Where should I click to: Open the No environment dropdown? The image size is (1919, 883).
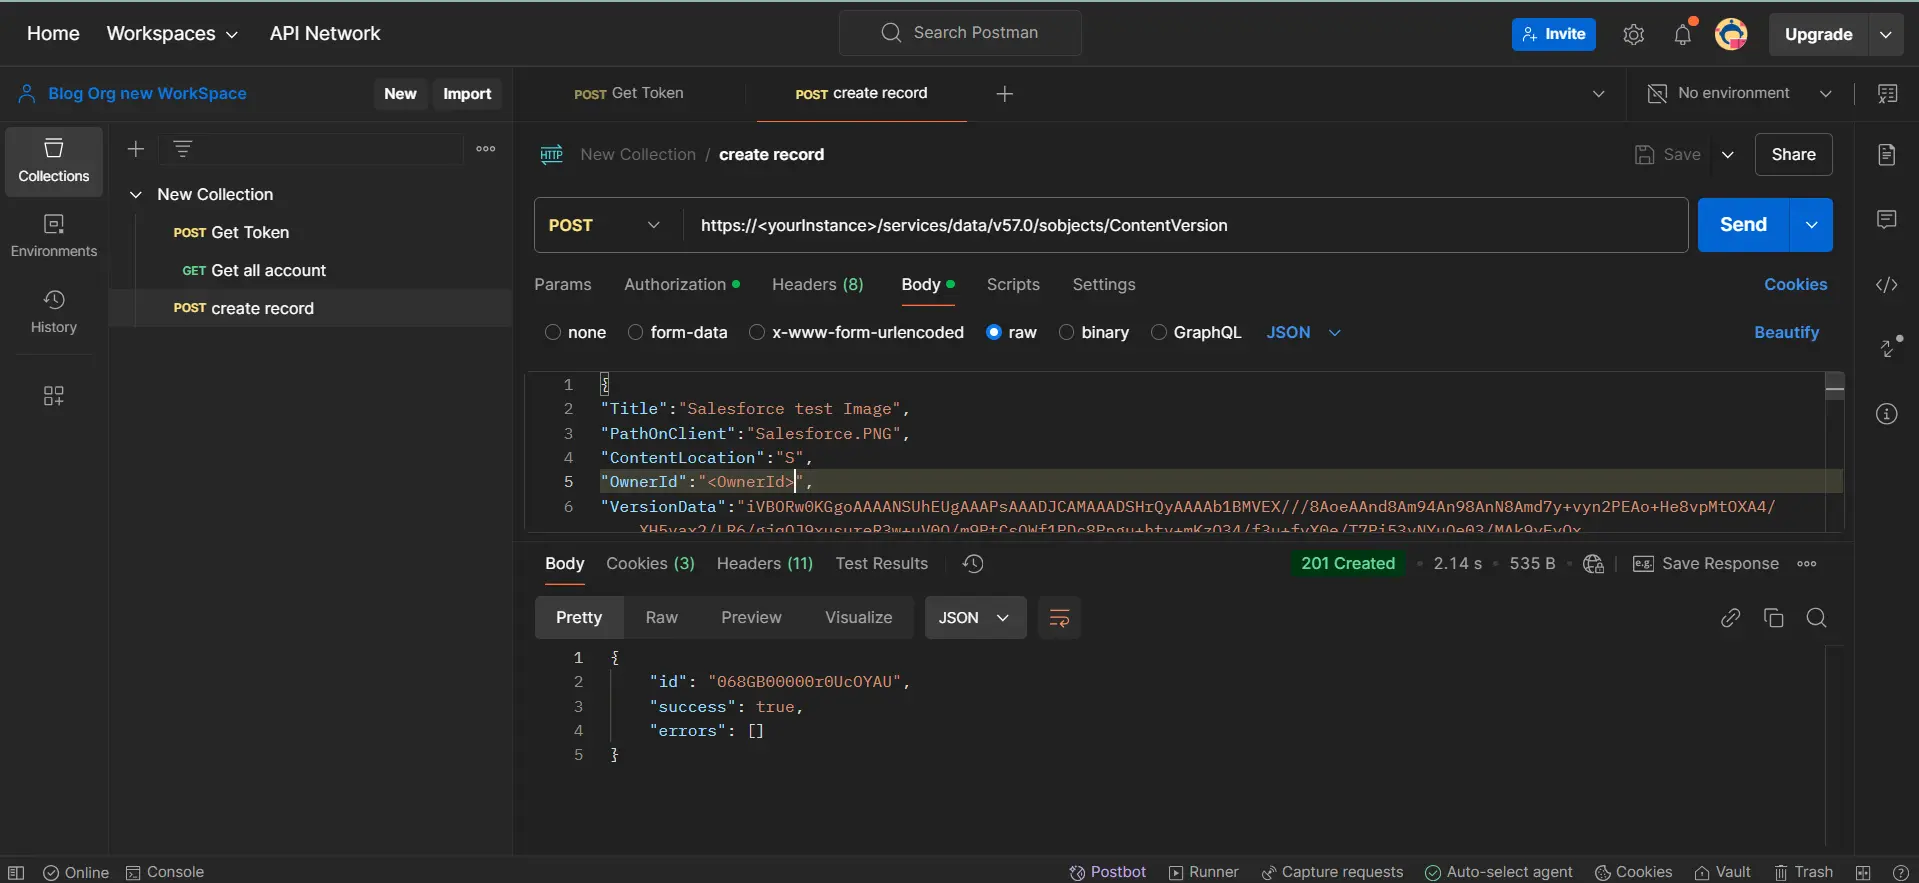1740,94
